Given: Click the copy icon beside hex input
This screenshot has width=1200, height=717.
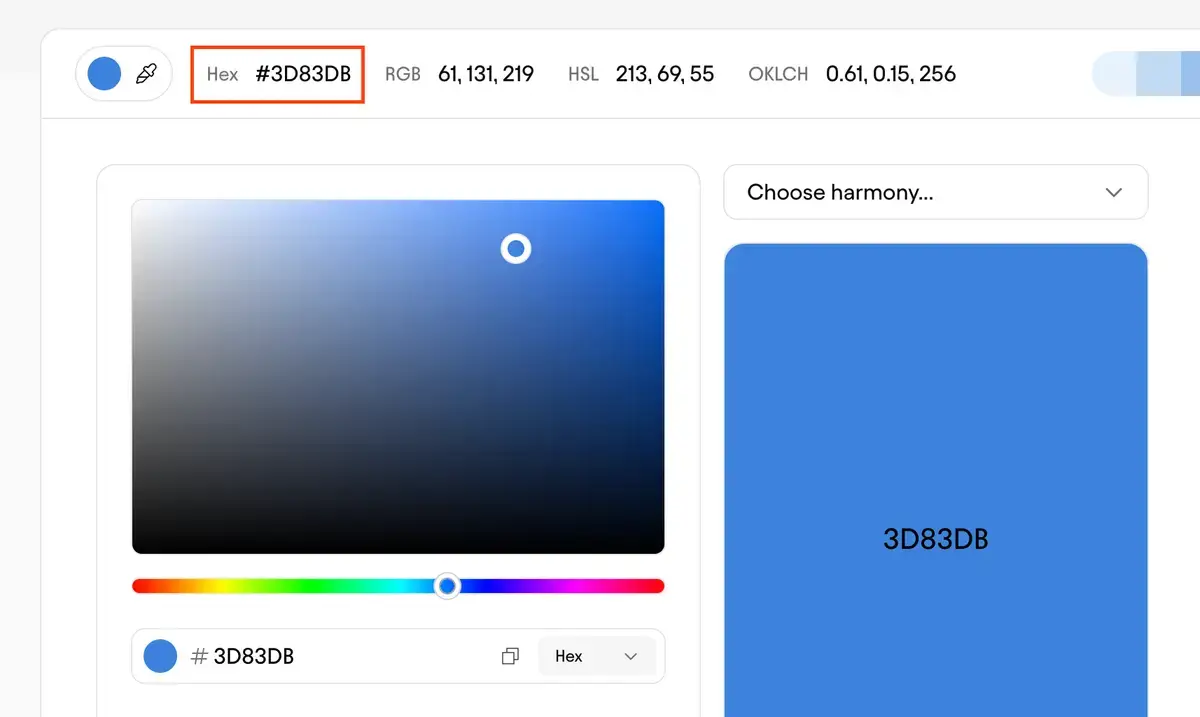Looking at the screenshot, I should tap(510, 656).
